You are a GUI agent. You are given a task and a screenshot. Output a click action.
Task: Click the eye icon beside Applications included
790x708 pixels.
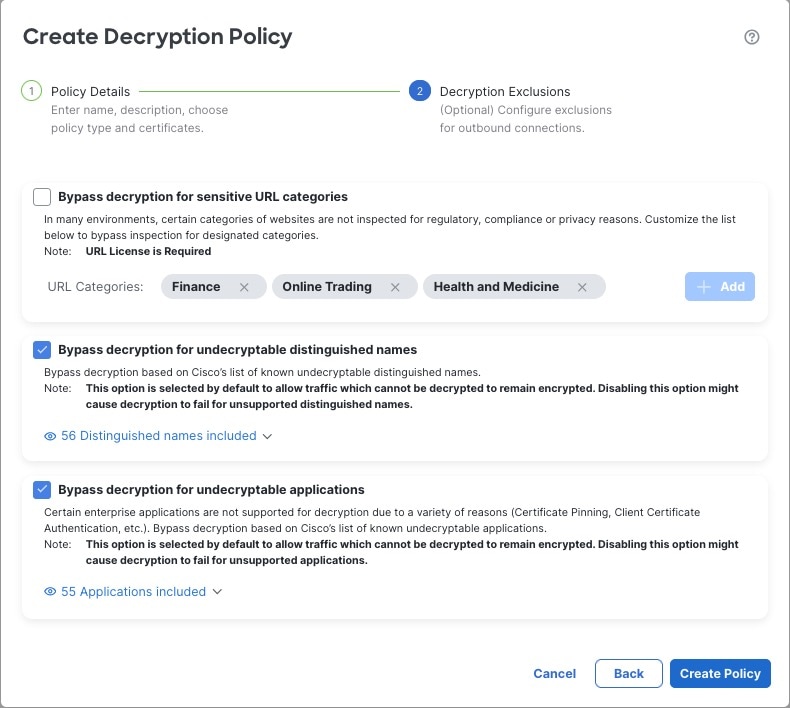point(50,592)
